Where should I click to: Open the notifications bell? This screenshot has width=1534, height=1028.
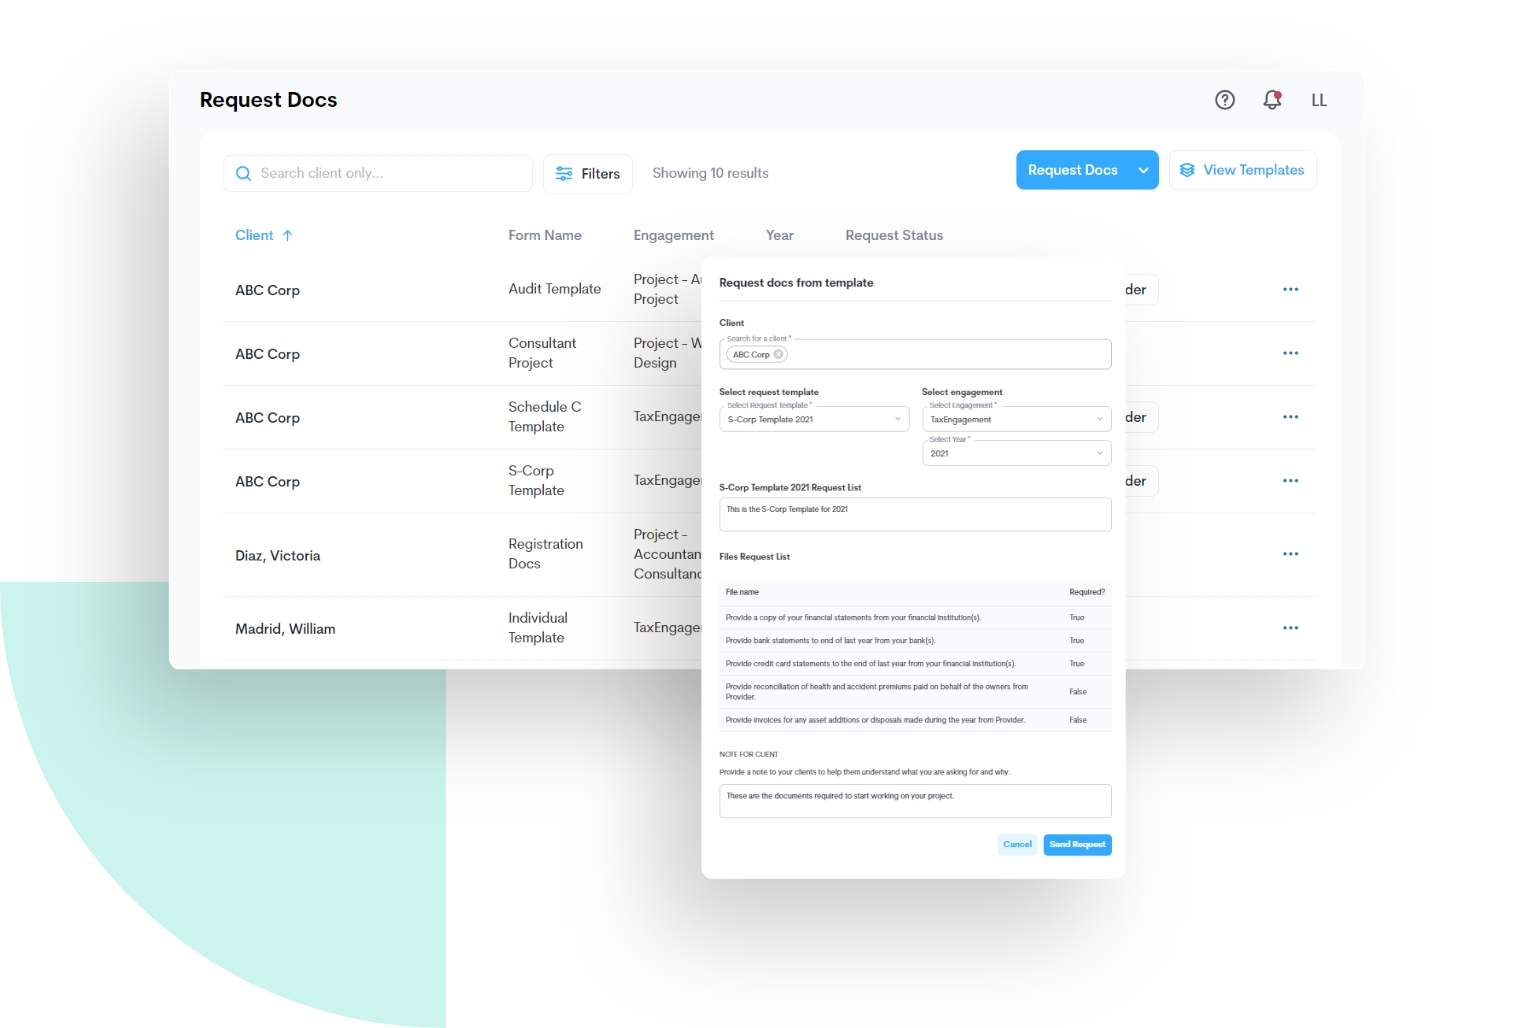point(1272,100)
